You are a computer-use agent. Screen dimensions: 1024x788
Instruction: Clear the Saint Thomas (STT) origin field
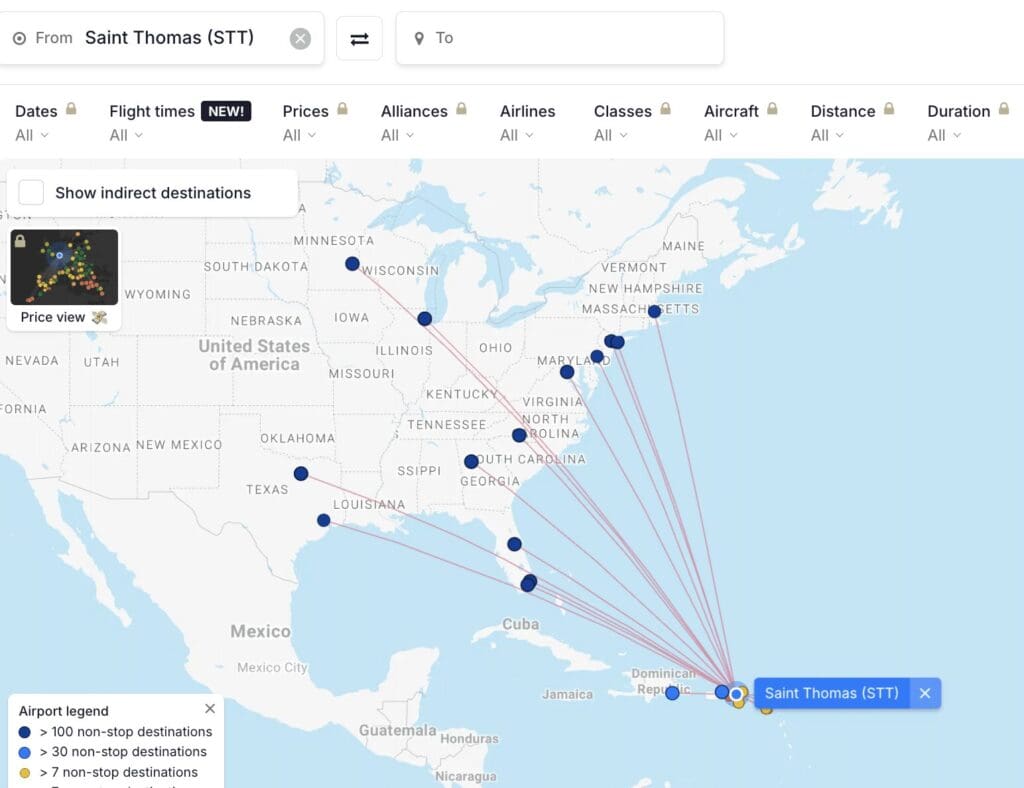click(300, 39)
